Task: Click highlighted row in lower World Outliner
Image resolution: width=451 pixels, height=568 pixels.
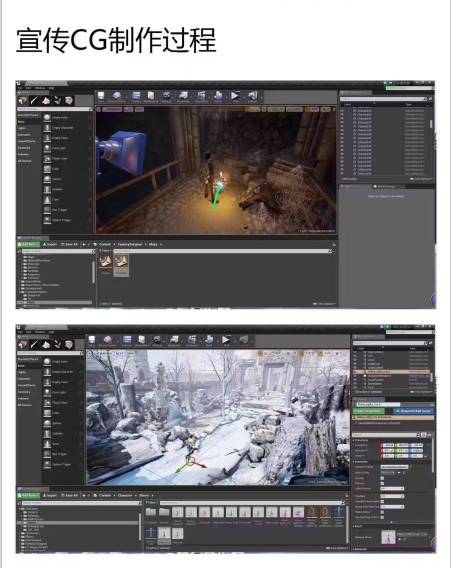Action: coord(392,372)
